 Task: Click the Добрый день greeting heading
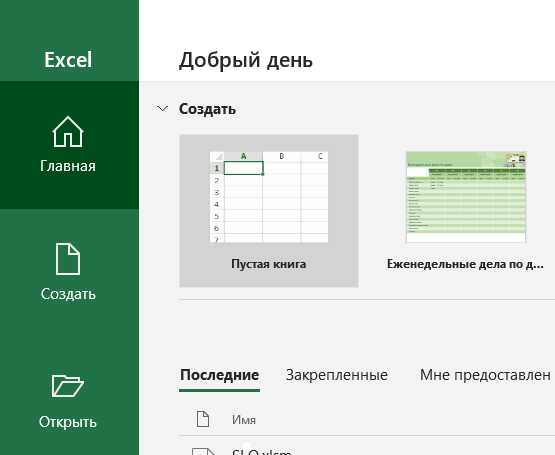pos(246,60)
